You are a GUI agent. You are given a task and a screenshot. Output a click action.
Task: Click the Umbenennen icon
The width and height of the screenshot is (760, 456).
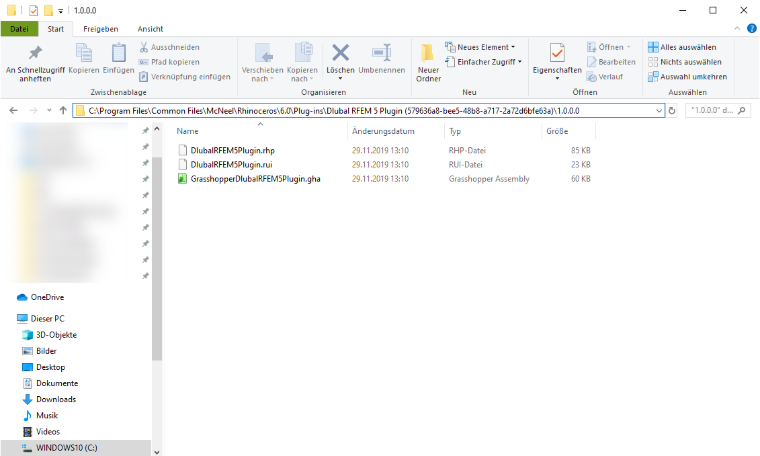(381, 52)
